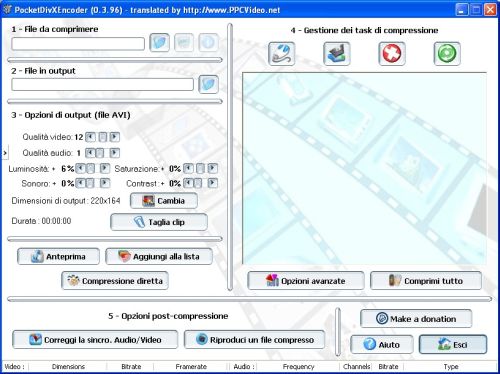500x374 pixels.
Task: Increase Sonoro percentage
Action: [105, 183]
